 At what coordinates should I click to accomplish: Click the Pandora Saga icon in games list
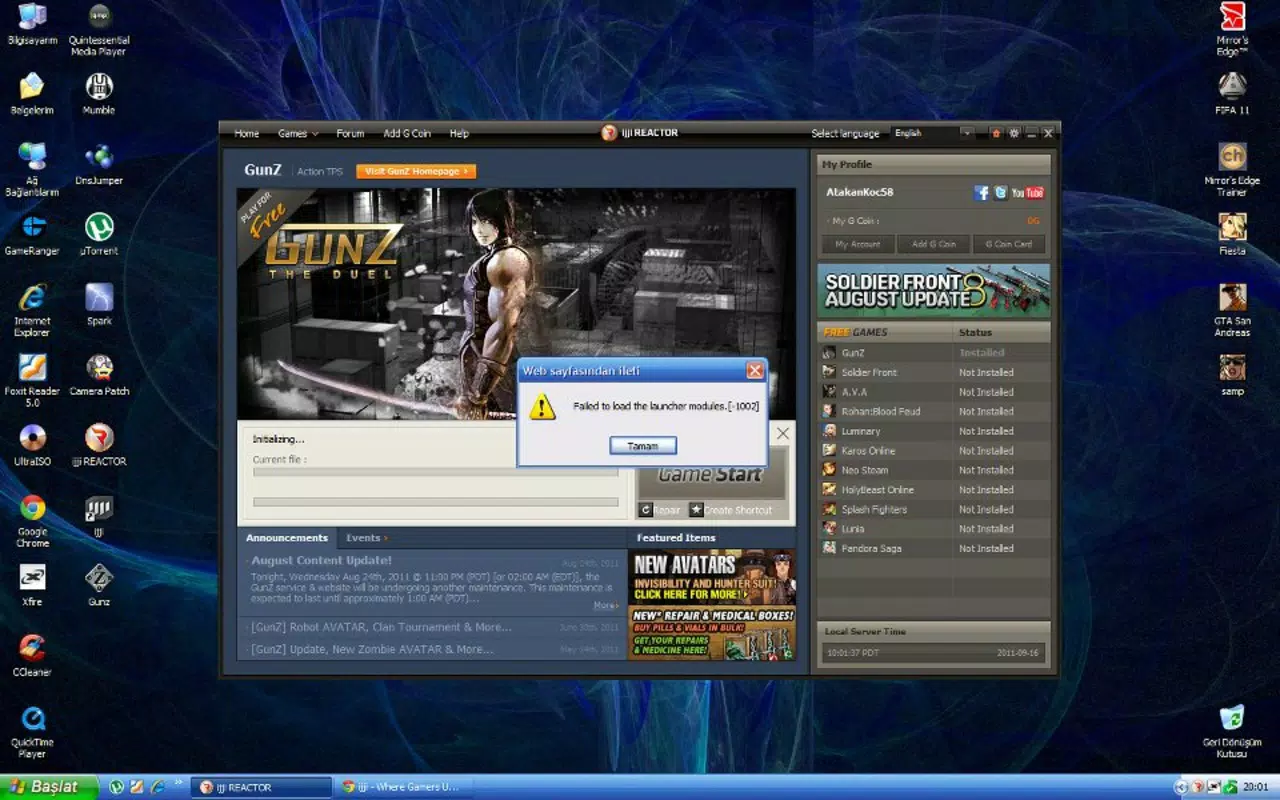(829, 548)
